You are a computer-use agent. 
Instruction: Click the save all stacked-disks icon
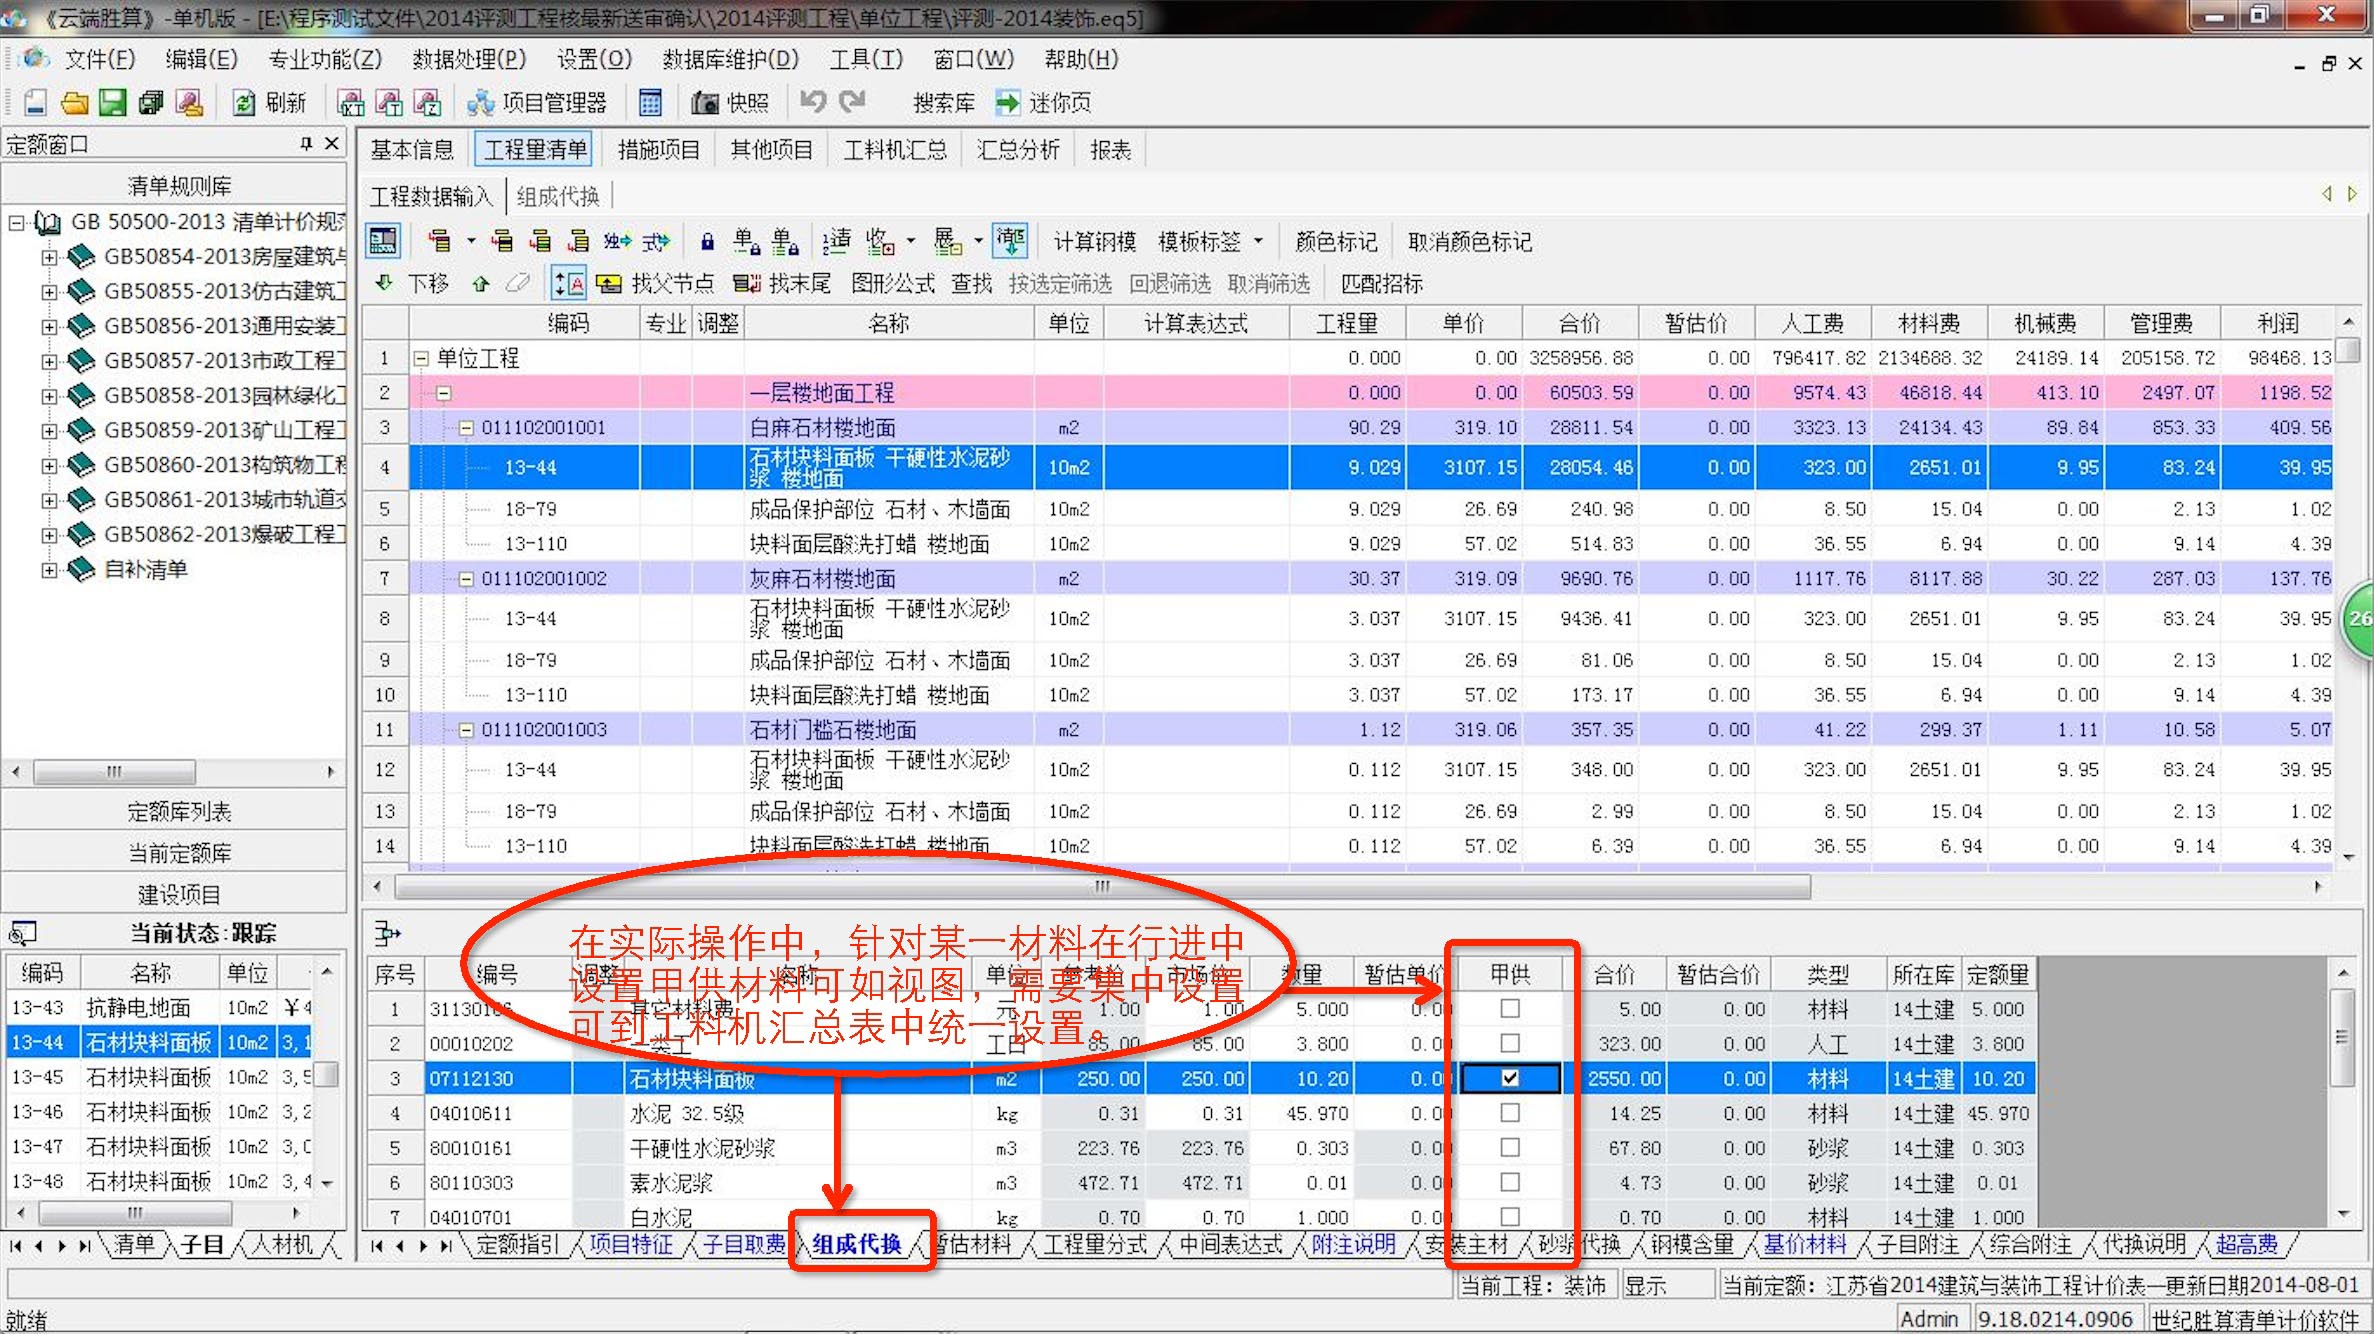pos(151,102)
